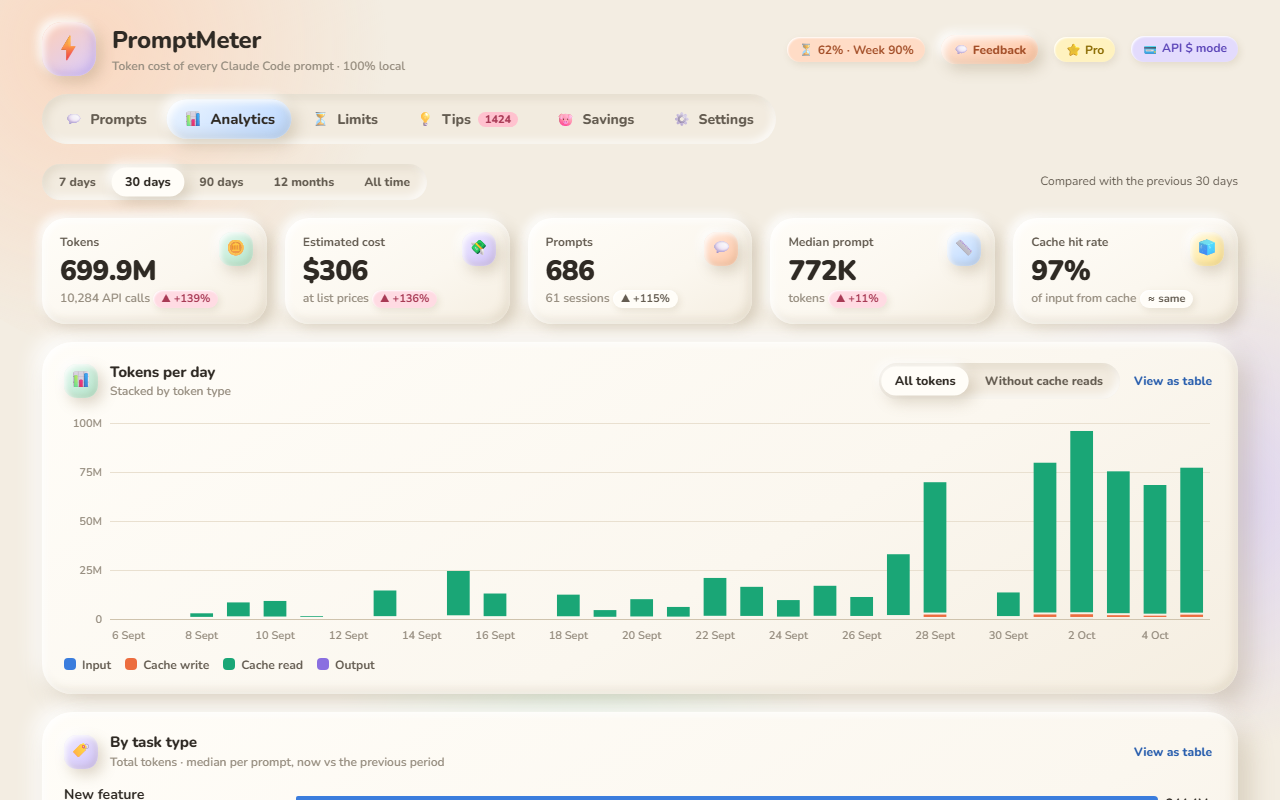
Task: Click the Tokens card coin icon
Action: (236, 248)
